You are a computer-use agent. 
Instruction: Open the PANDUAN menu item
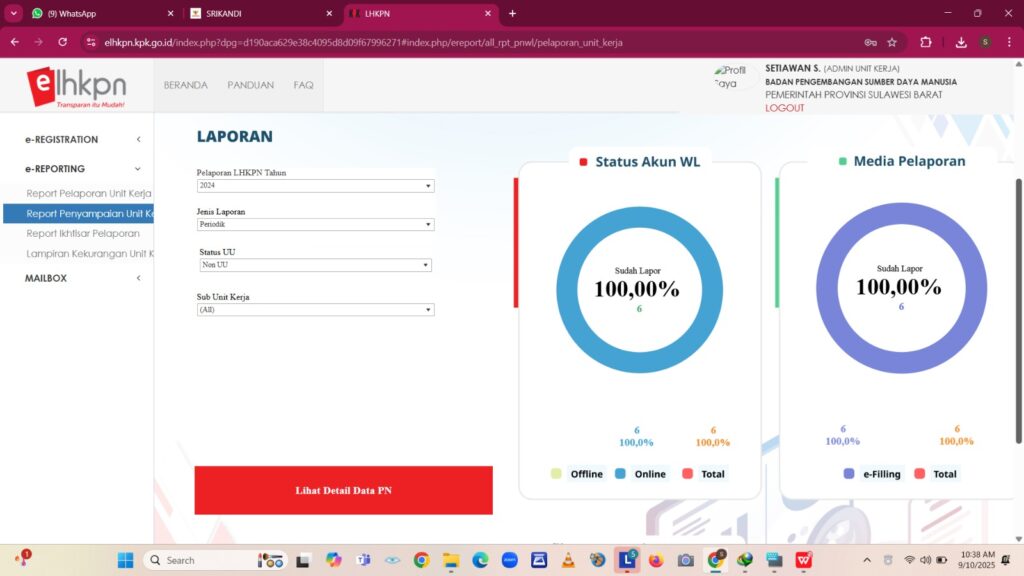tap(250, 85)
